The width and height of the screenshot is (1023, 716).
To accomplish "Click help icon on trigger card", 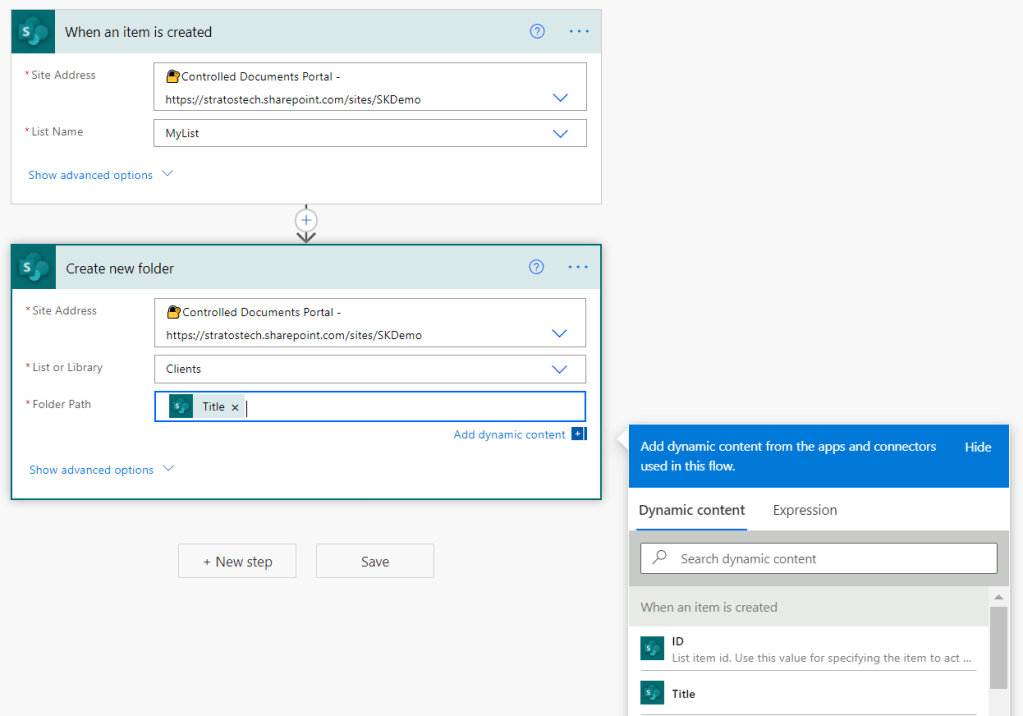I will pos(537,31).
